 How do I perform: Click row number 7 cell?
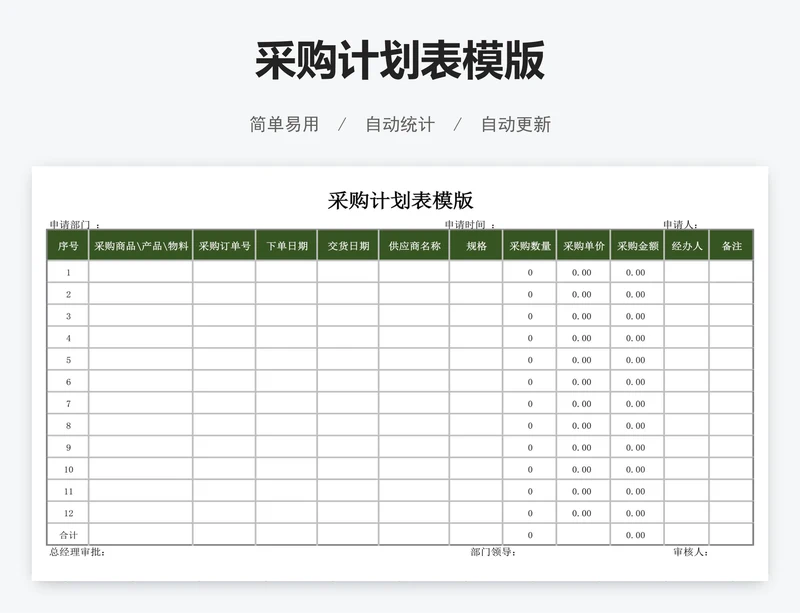(68, 404)
